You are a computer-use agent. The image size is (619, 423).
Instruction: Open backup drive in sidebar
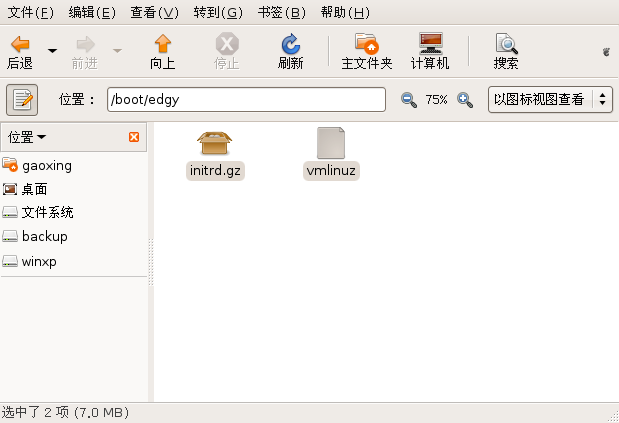pyautogui.click(x=35, y=236)
